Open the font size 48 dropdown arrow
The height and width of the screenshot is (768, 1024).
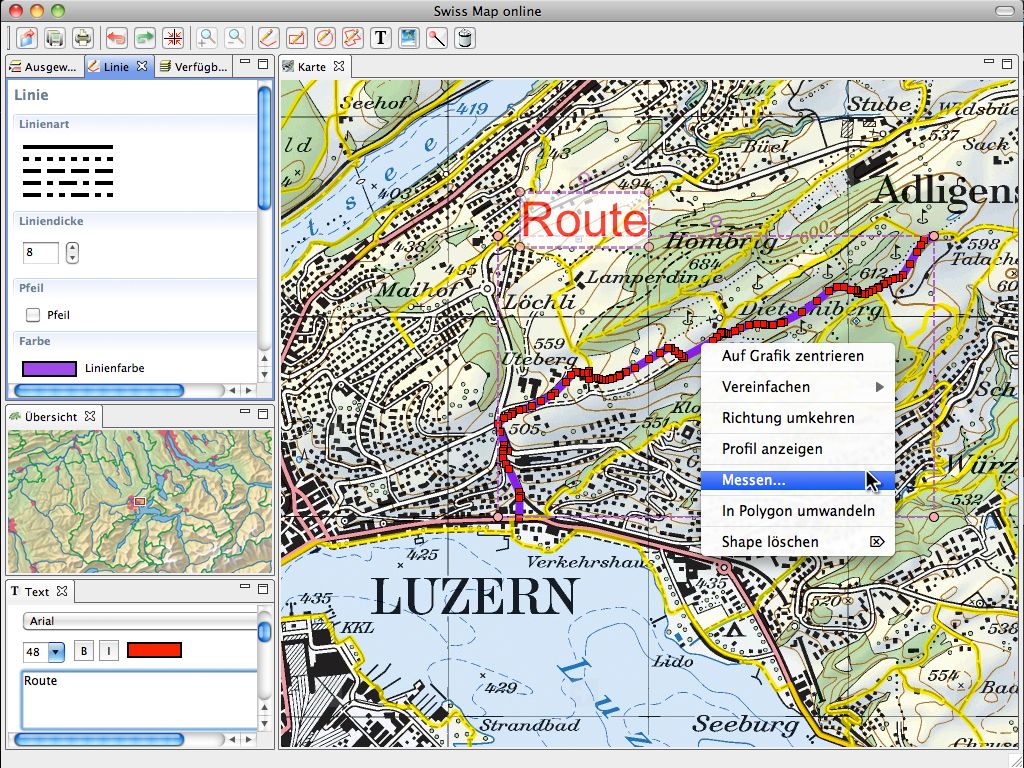[x=57, y=651]
